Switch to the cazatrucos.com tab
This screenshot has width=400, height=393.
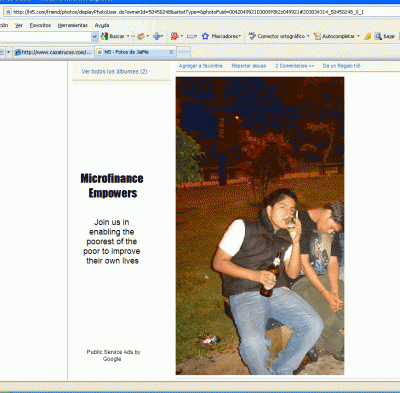(x=54, y=52)
